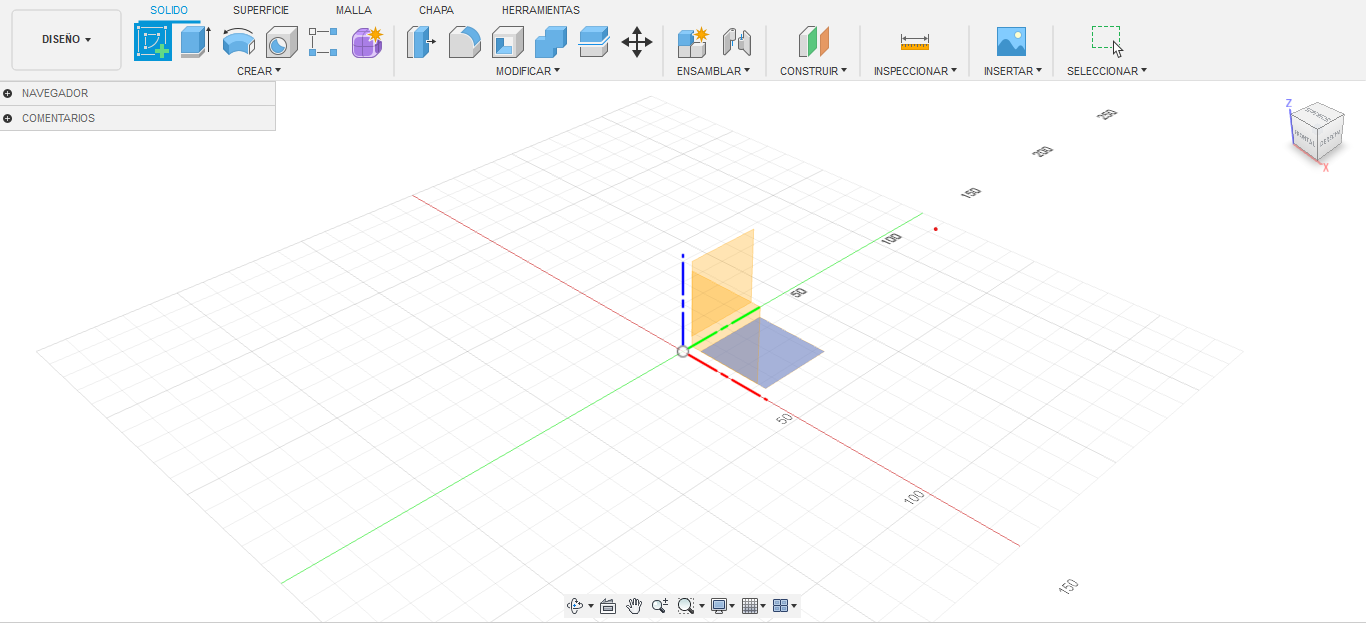Screen dimensions: 1366x623
Task: Click the Offset Face tool
Action: [594, 42]
